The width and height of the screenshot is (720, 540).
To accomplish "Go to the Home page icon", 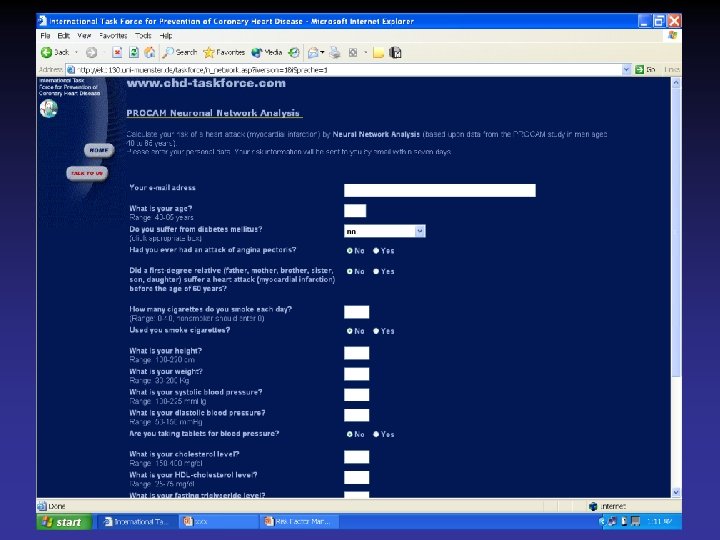I will [x=150, y=53].
